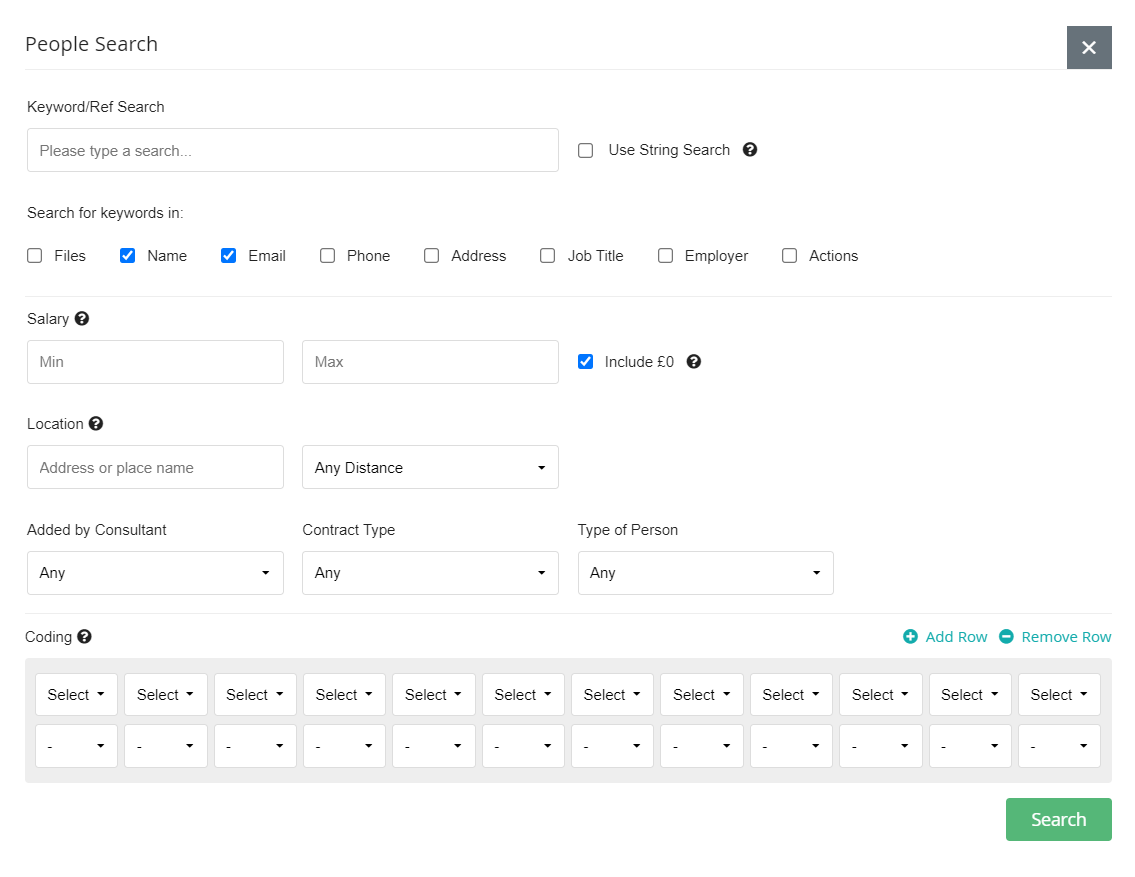Click the Remove Row link text
1135x877 pixels.
[x=1066, y=637]
